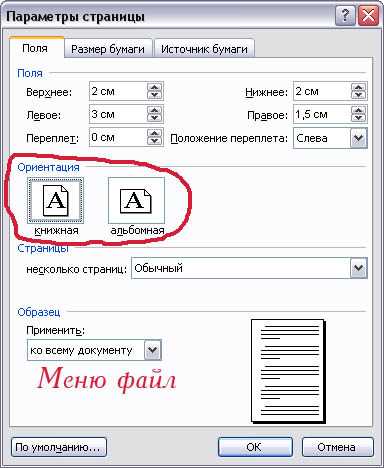Open the Источник бумаги tab
This screenshot has height=468, width=384.
coord(204,49)
